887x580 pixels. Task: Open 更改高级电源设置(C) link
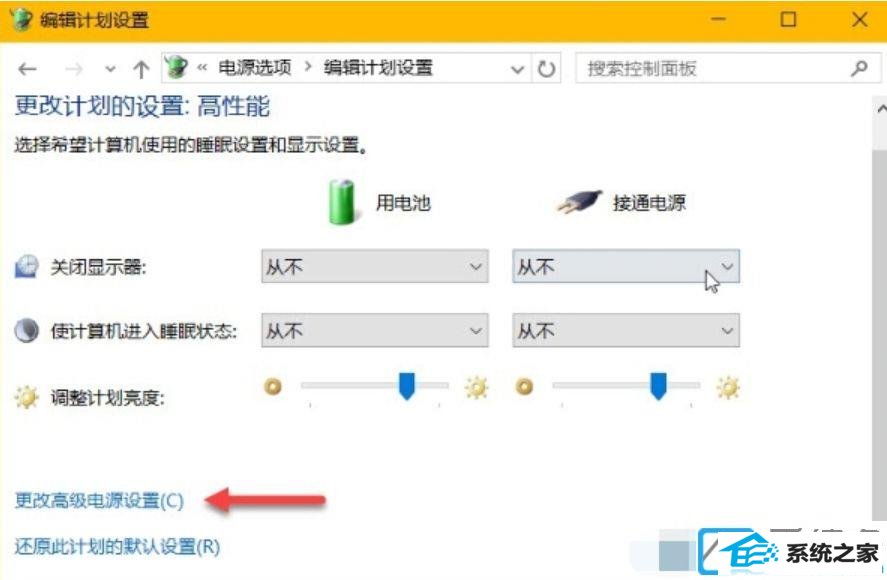[99, 501]
